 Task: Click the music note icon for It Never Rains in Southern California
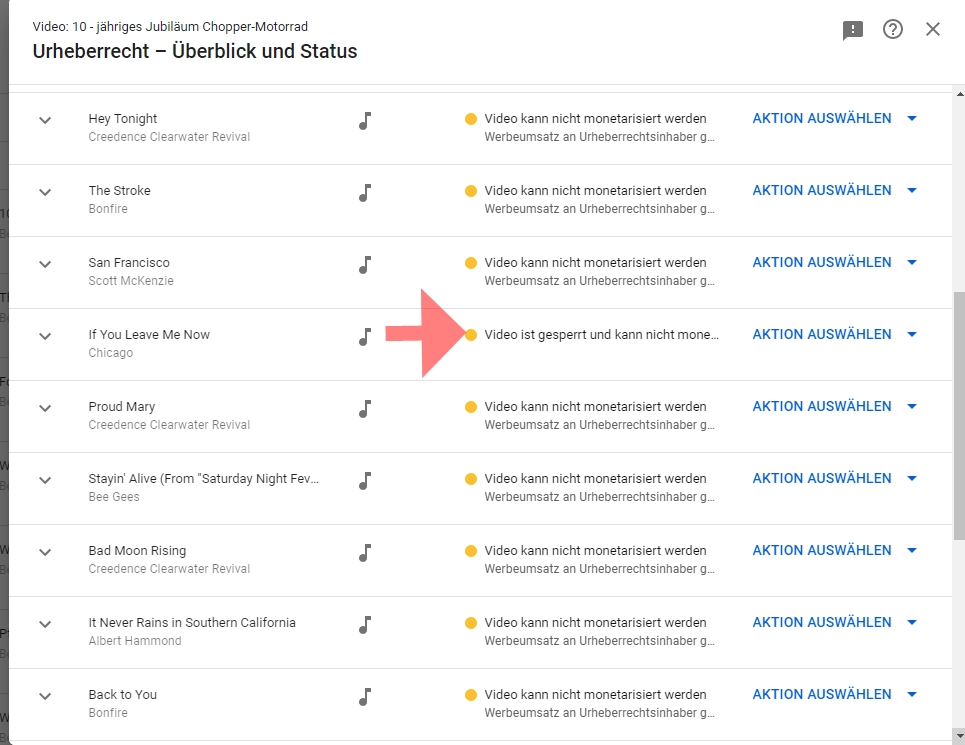click(365, 624)
